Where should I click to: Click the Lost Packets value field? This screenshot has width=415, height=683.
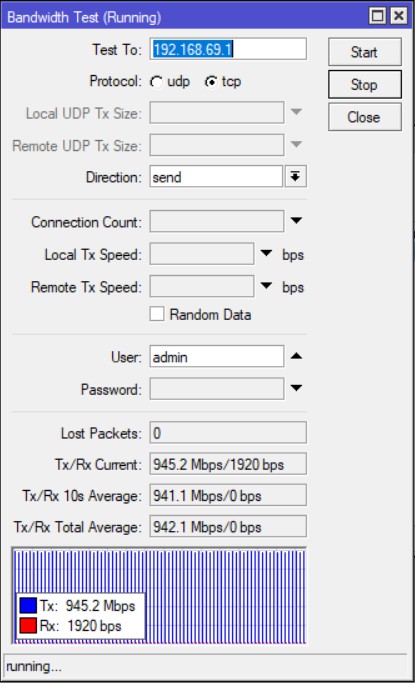pos(228,433)
